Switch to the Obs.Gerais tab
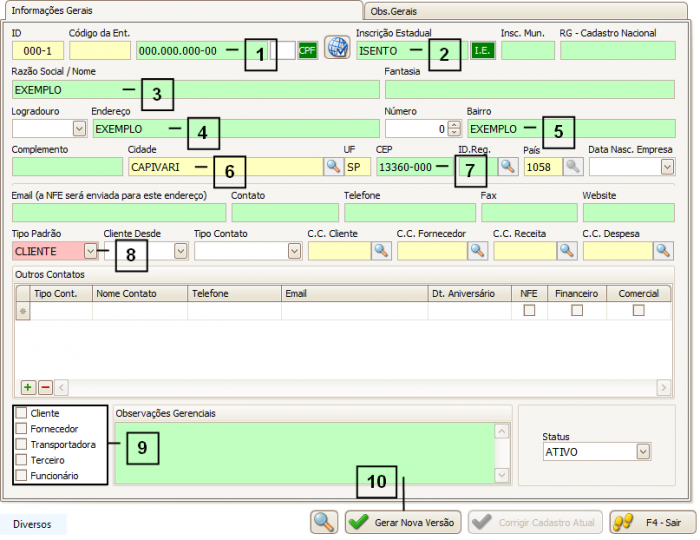 393,10
